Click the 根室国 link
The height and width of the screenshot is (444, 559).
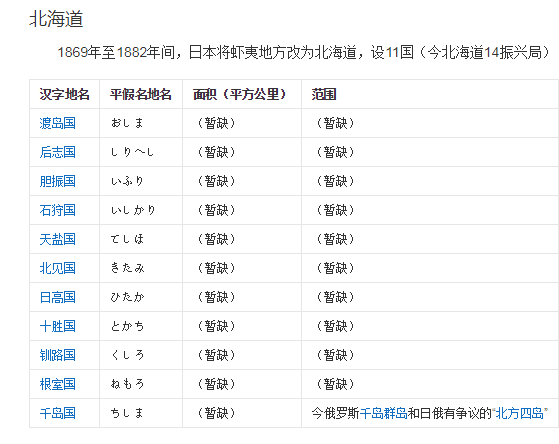click(x=57, y=384)
